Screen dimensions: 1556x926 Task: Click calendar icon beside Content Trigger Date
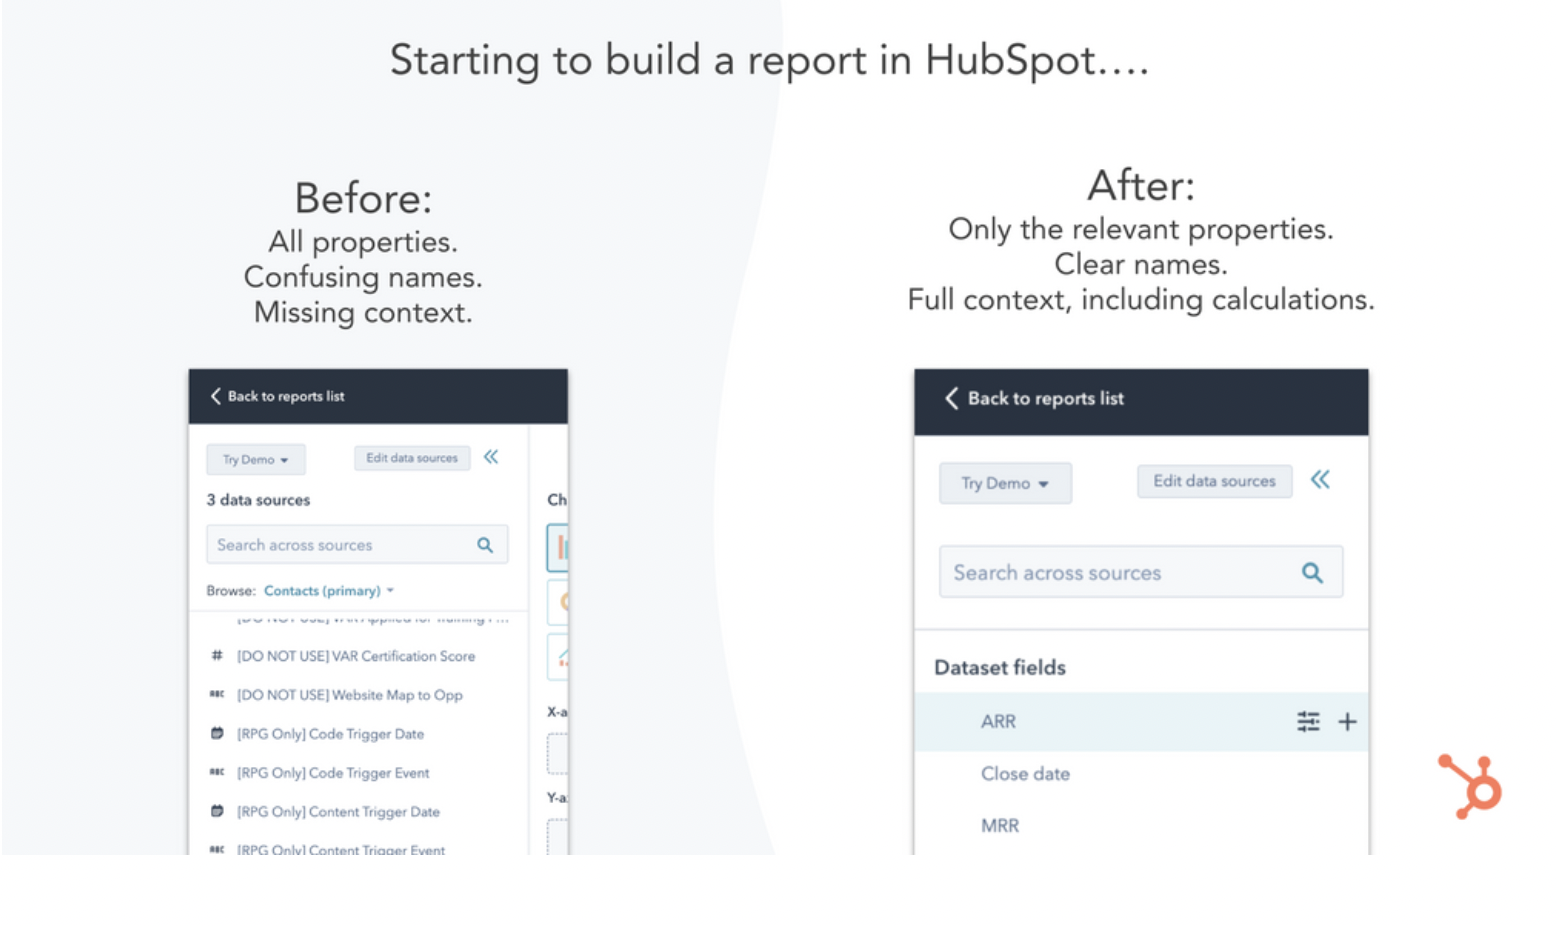pos(217,811)
